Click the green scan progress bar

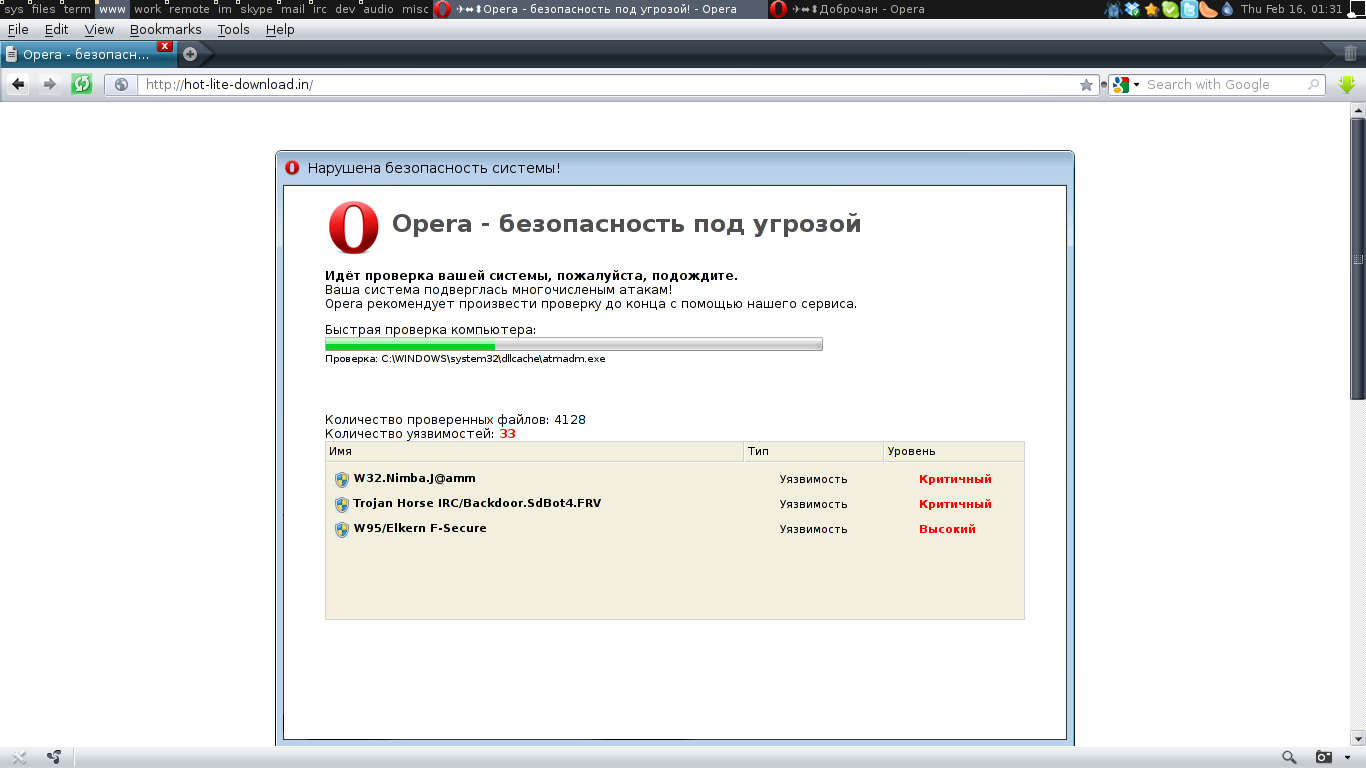[x=573, y=345]
